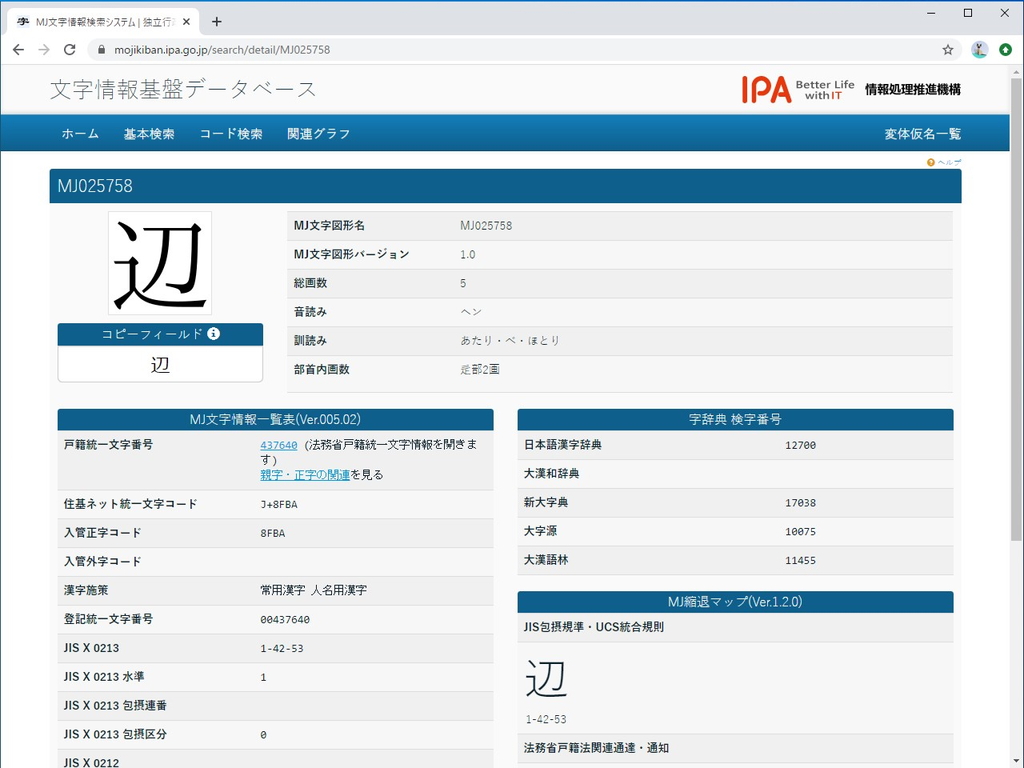The width and height of the screenshot is (1024, 768).
Task: Click the ホーム navigation item
Action: [79, 132]
